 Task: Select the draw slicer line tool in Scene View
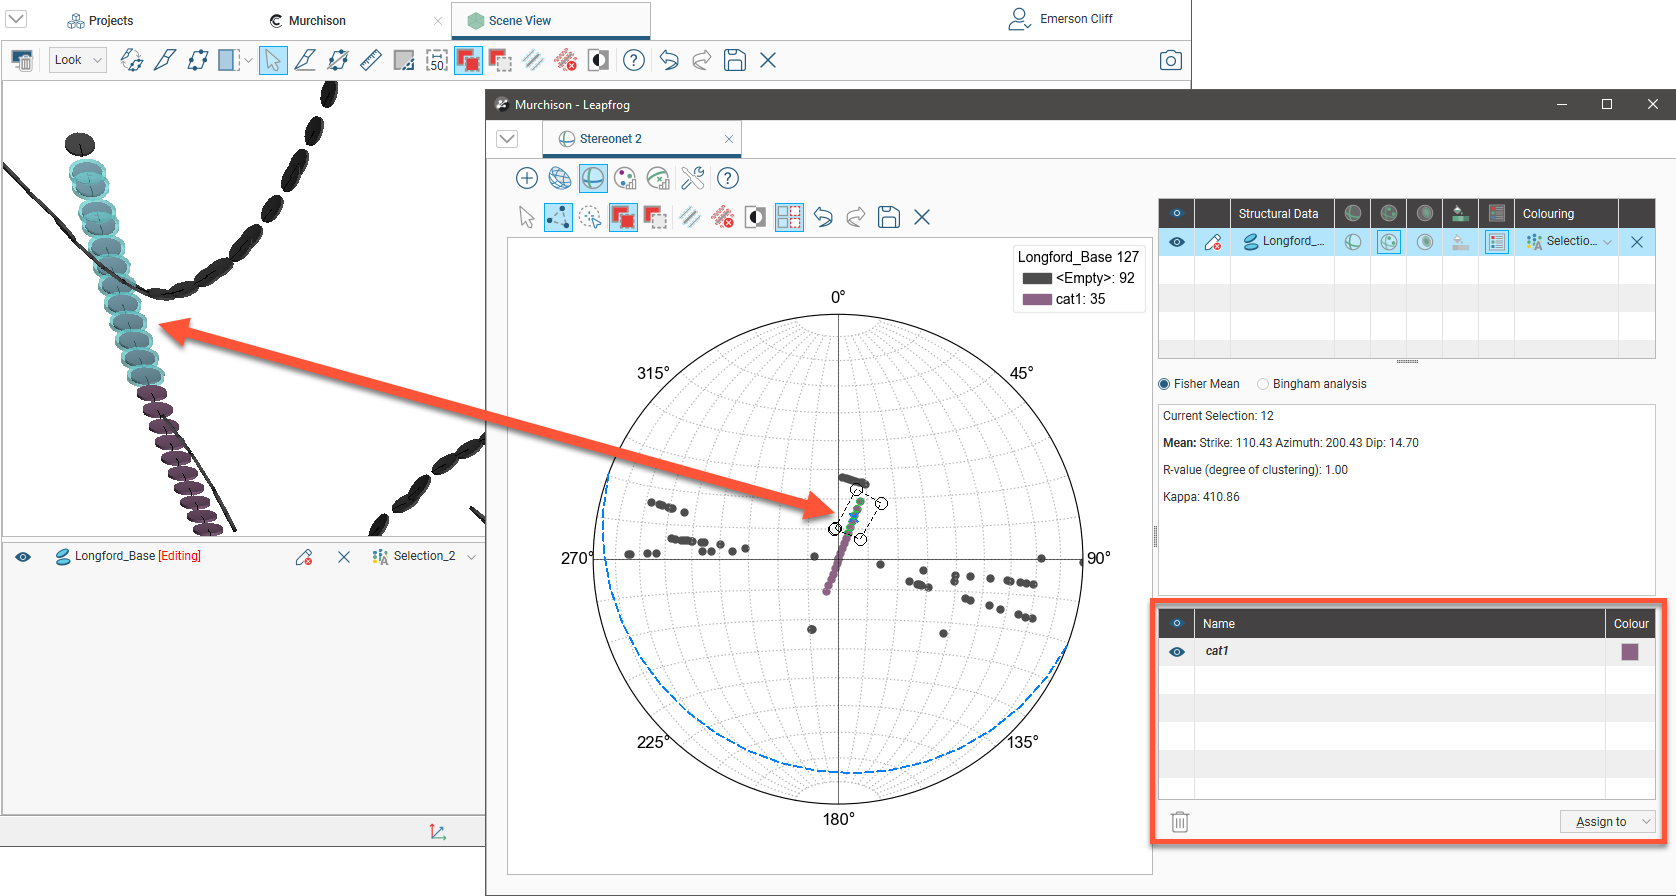click(x=165, y=60)
